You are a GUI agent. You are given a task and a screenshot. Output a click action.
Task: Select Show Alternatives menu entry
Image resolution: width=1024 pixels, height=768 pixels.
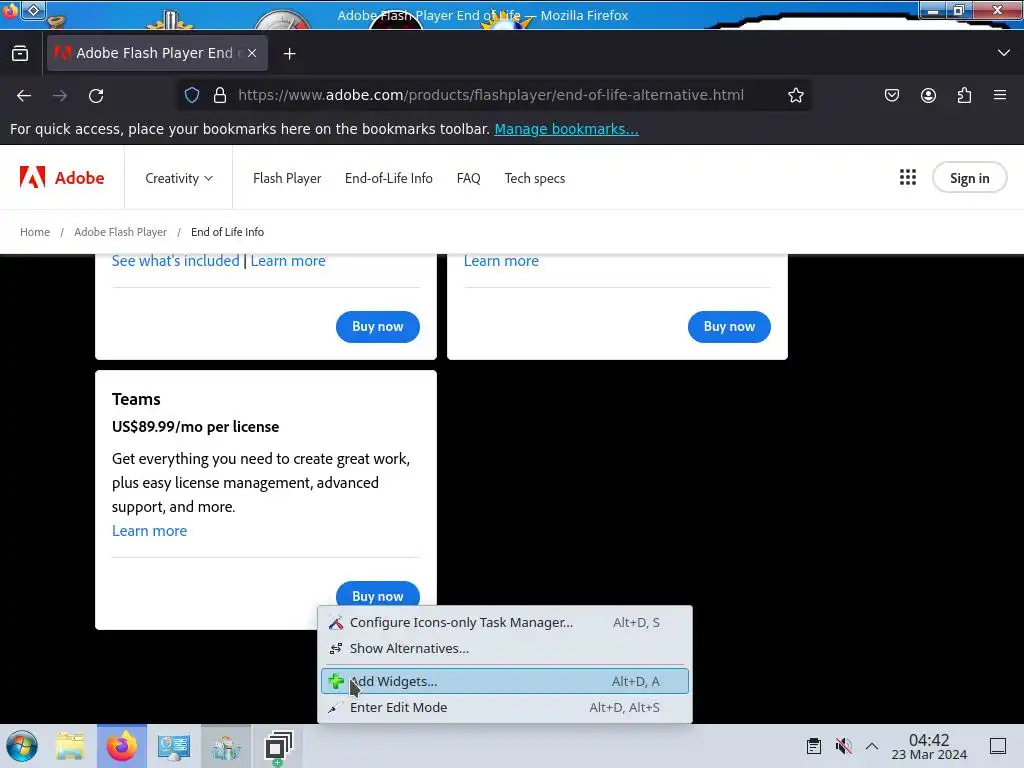tap(505, 648)
